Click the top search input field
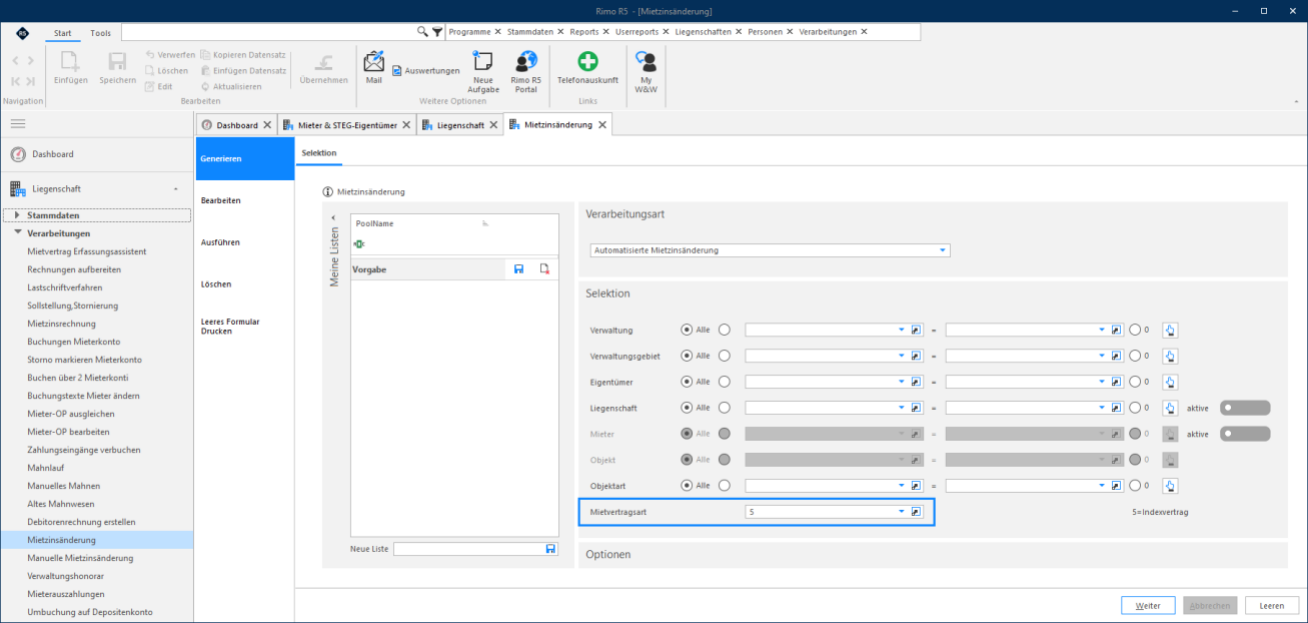 coord(268,32)
